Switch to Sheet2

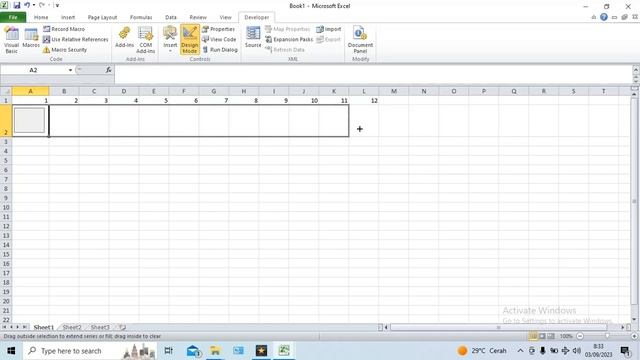[72, 327]
